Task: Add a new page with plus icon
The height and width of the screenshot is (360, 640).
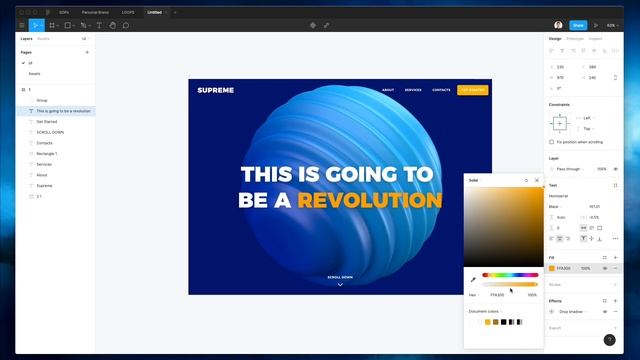Action: click(x=87, y=52)
